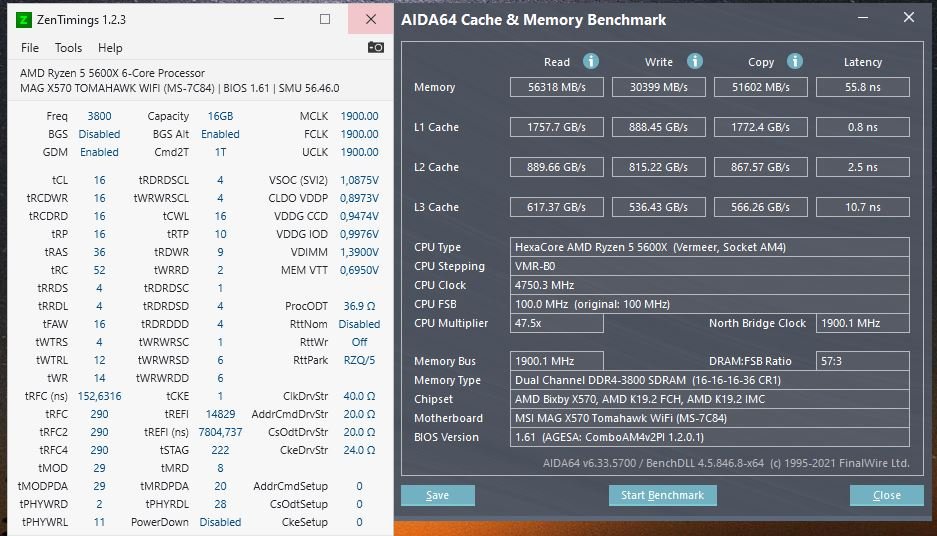Open the File menu in ZenTimings
The width and height of the screenshot is (937, 536).
(29, 48)
